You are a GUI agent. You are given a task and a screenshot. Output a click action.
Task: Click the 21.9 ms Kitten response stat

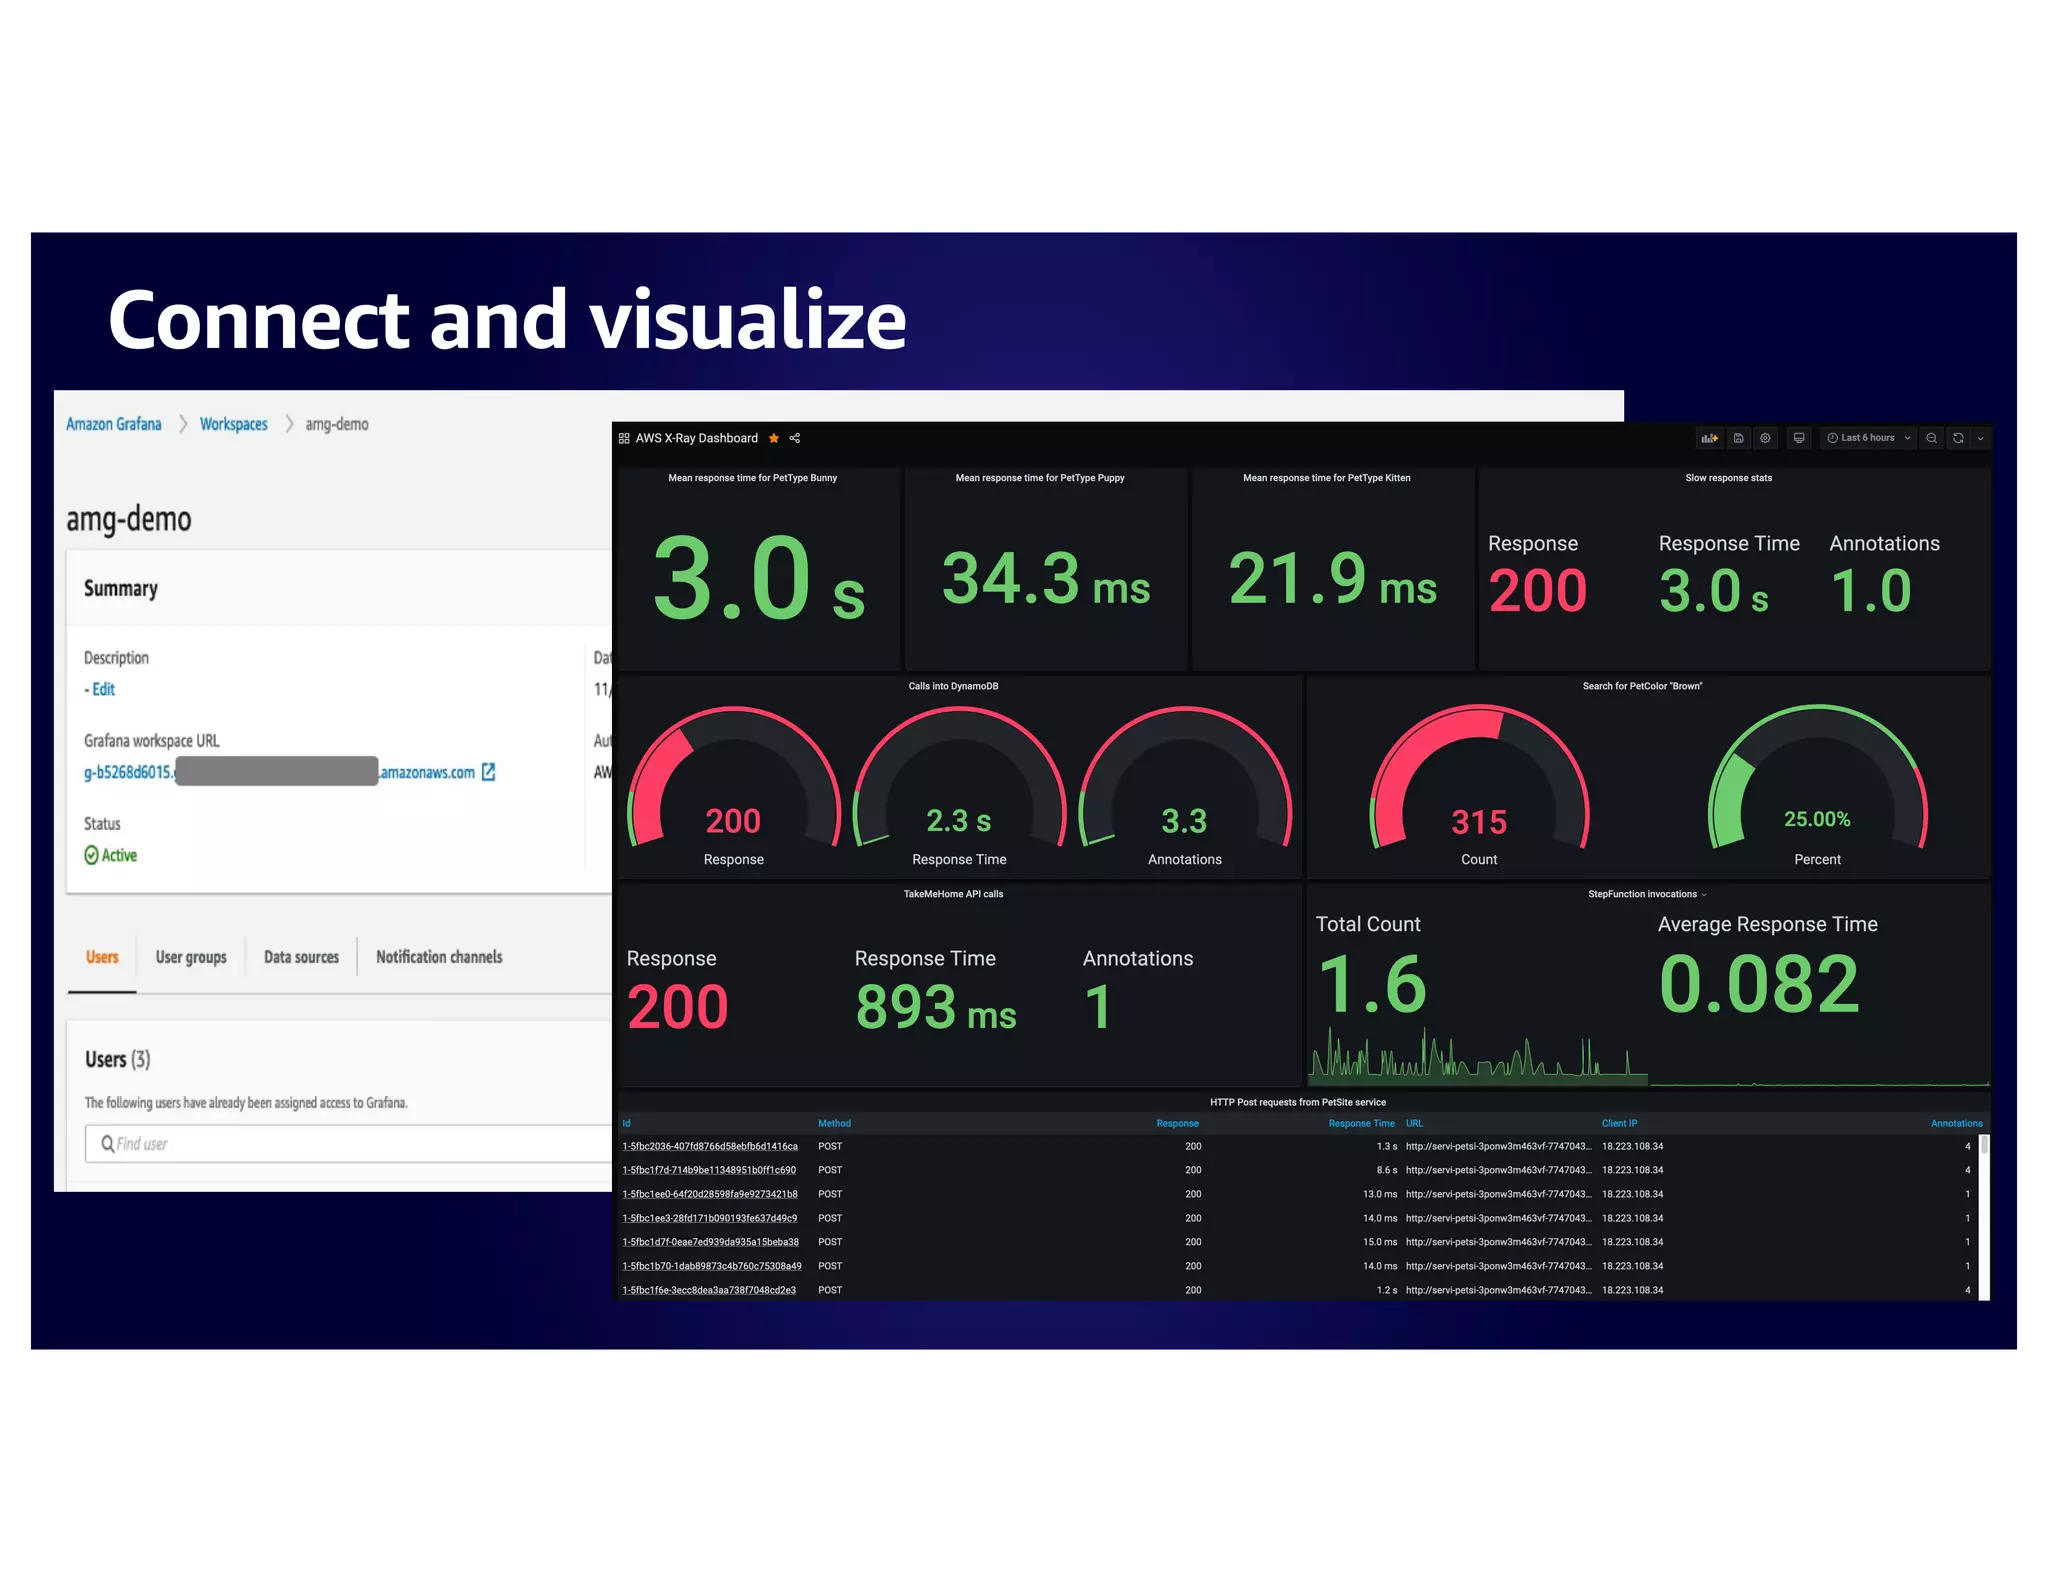1332,580
